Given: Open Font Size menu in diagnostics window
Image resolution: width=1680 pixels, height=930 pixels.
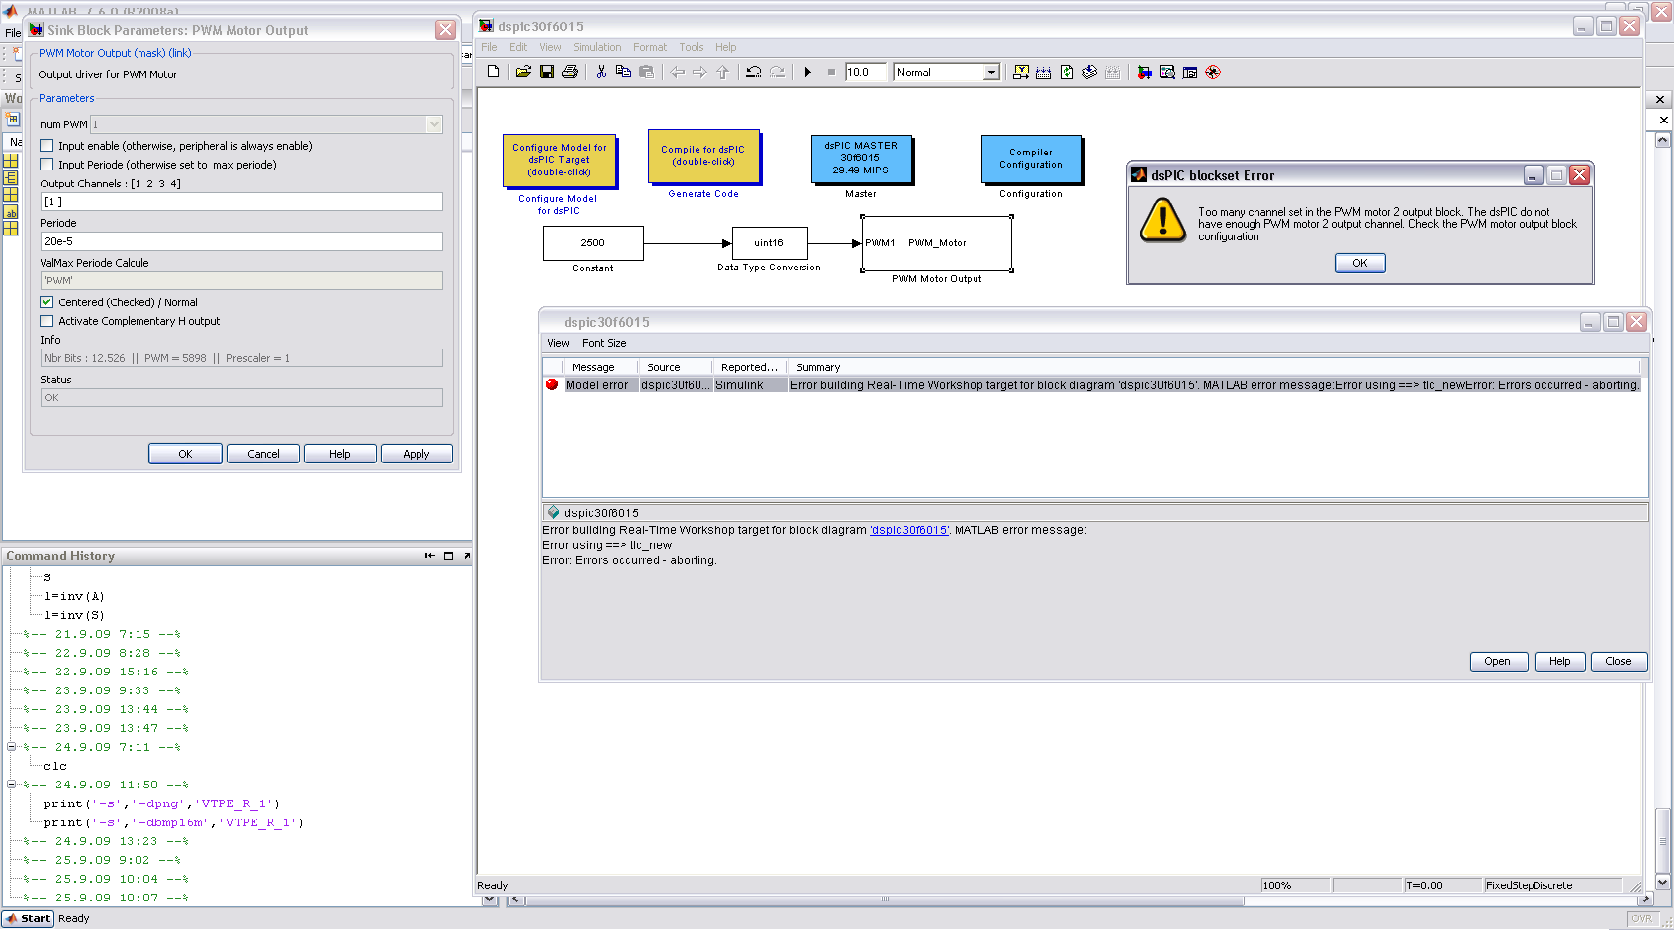Looking at the screenshot, I should (604, 343).
